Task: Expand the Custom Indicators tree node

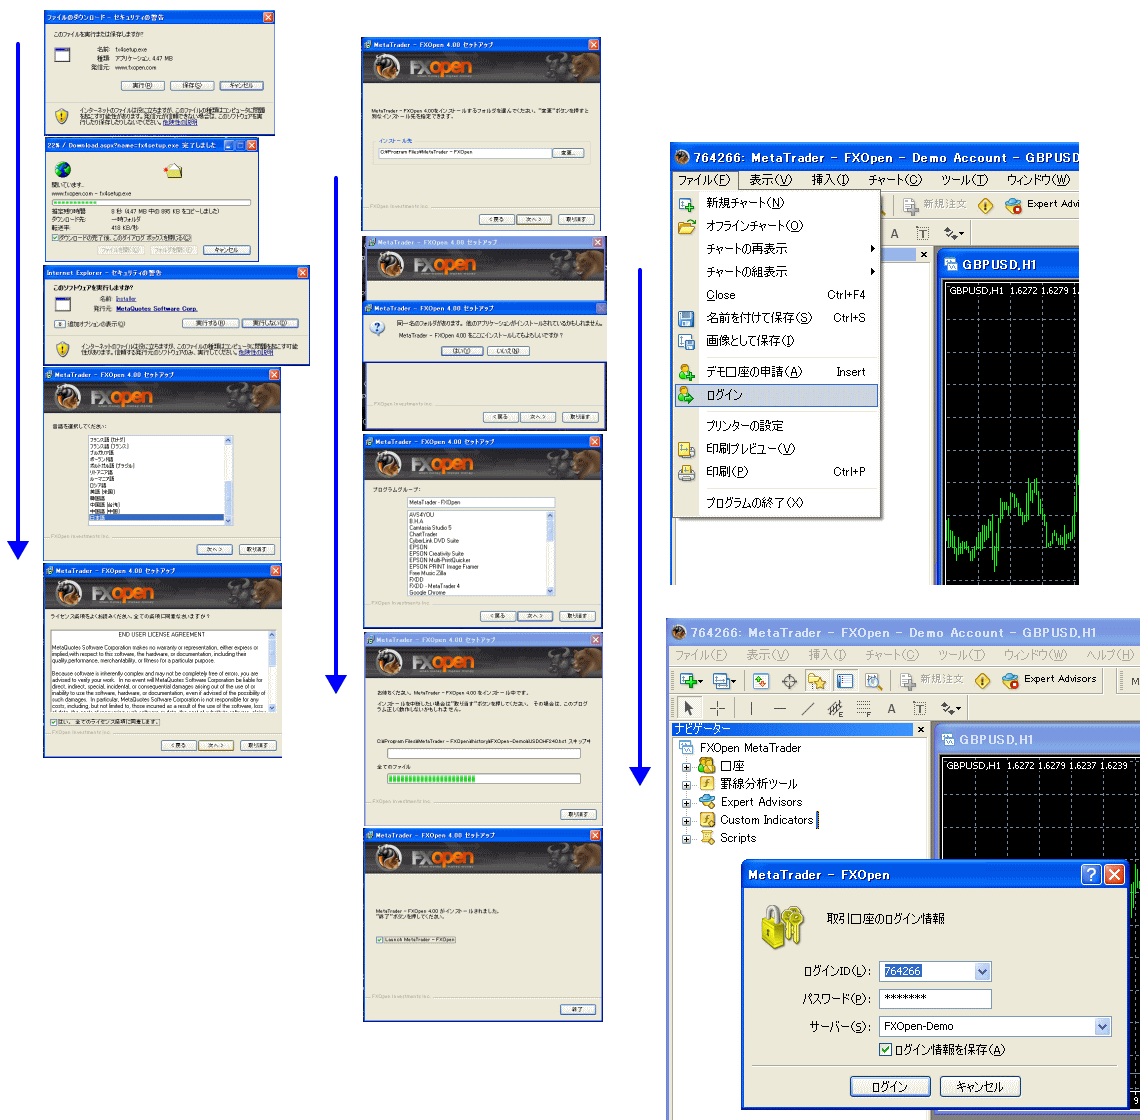Action: (x=686, y=821)
